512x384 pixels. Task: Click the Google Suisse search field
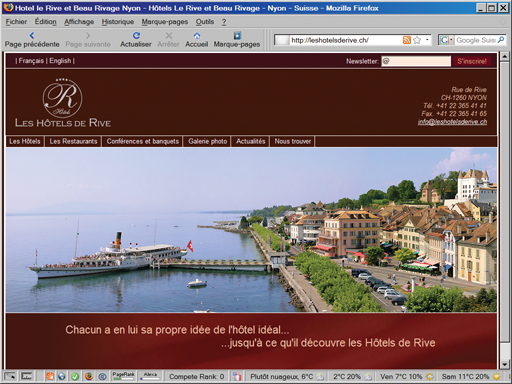coord(475,40)
